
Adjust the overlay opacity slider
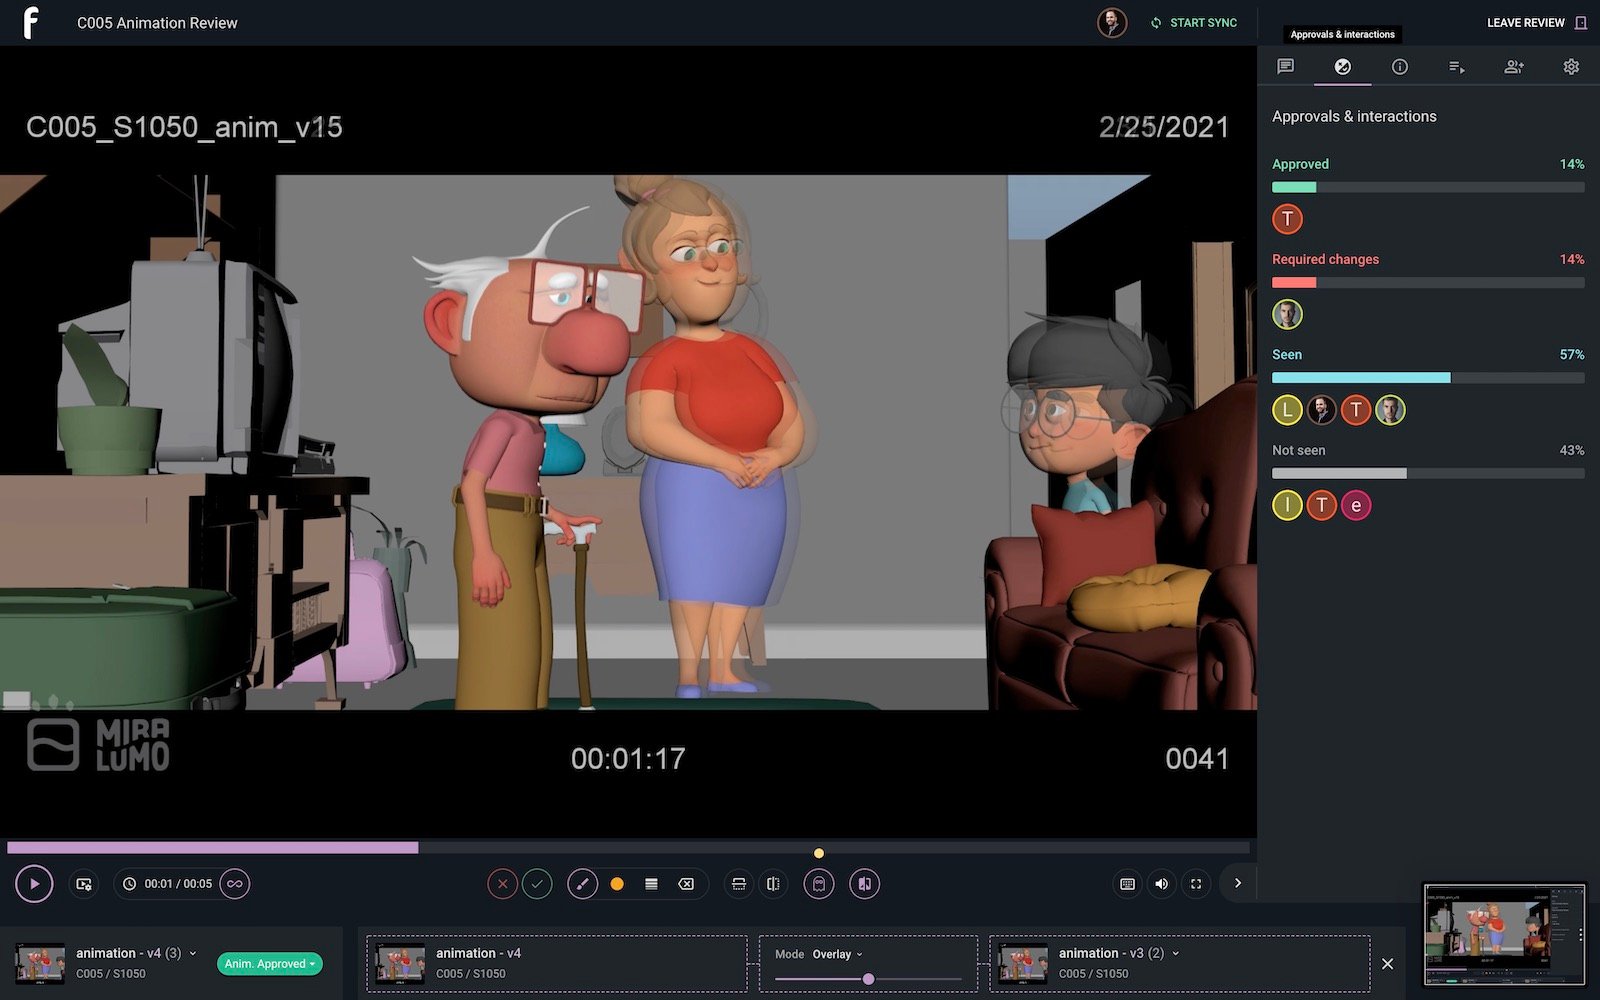pyautogui.click(x=868, y=979)
